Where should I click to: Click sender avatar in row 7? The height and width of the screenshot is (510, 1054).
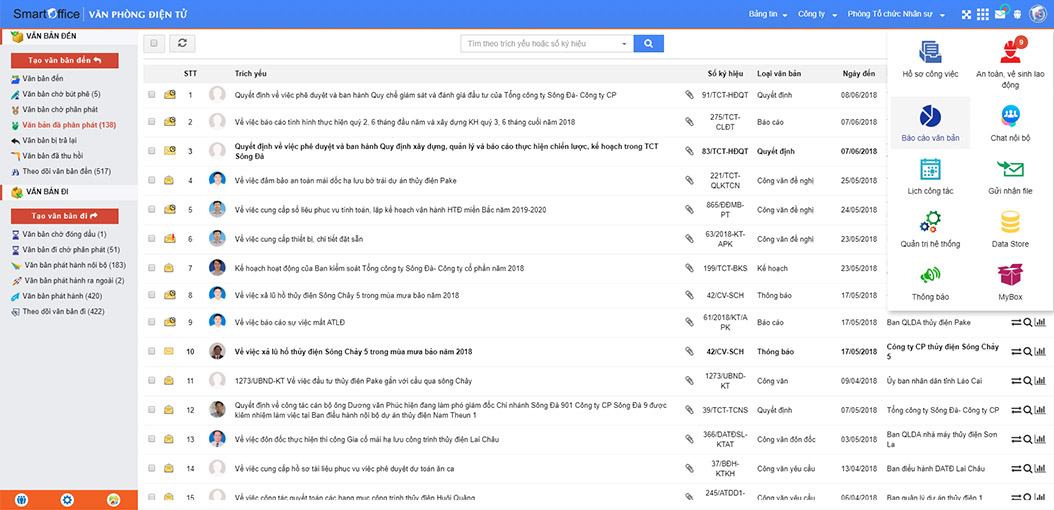(216, 267)
